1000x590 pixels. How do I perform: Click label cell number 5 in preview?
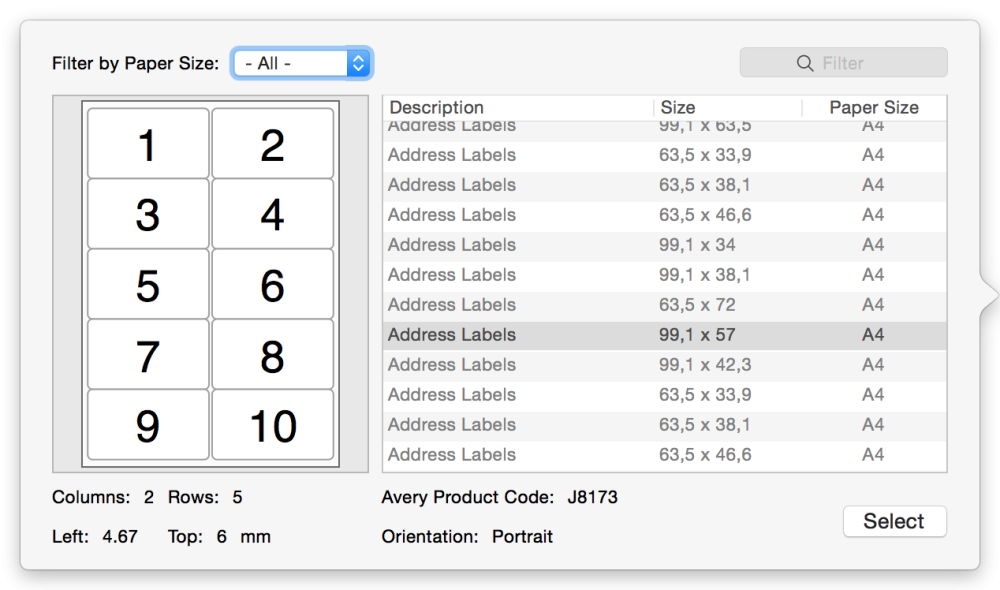147,283
